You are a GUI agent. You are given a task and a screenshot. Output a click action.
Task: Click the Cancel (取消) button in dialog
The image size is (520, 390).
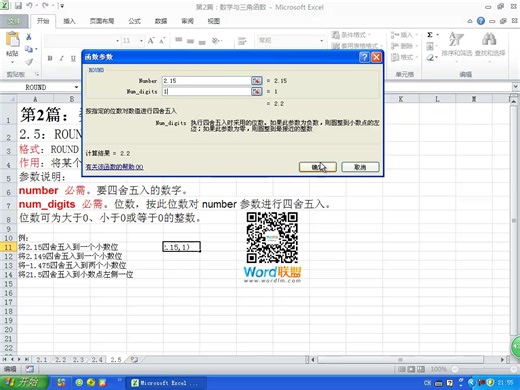(x=360, y=167)
